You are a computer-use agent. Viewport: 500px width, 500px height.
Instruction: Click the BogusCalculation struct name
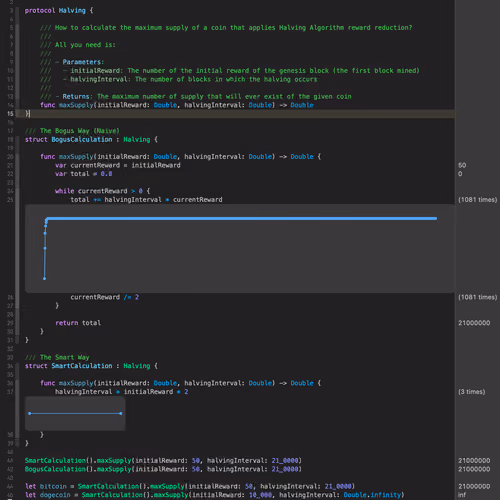pos(82,139)
